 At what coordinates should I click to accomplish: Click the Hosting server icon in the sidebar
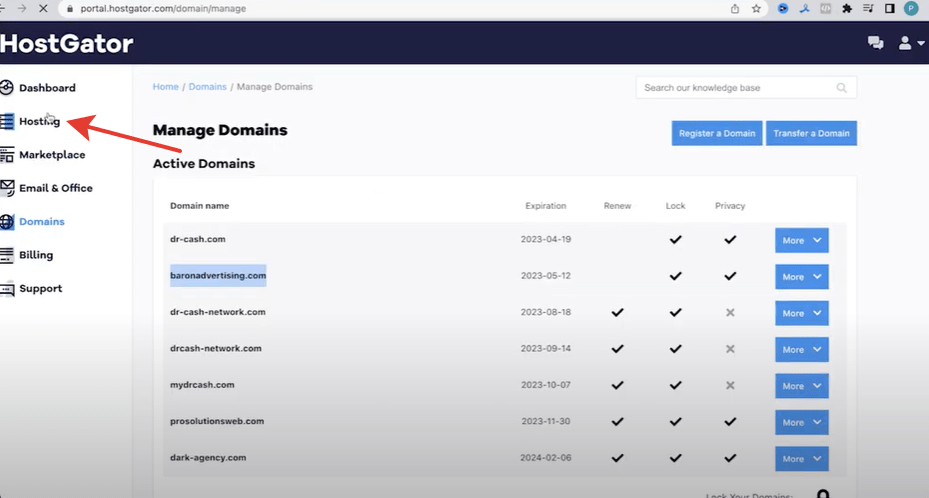(7, 121)
